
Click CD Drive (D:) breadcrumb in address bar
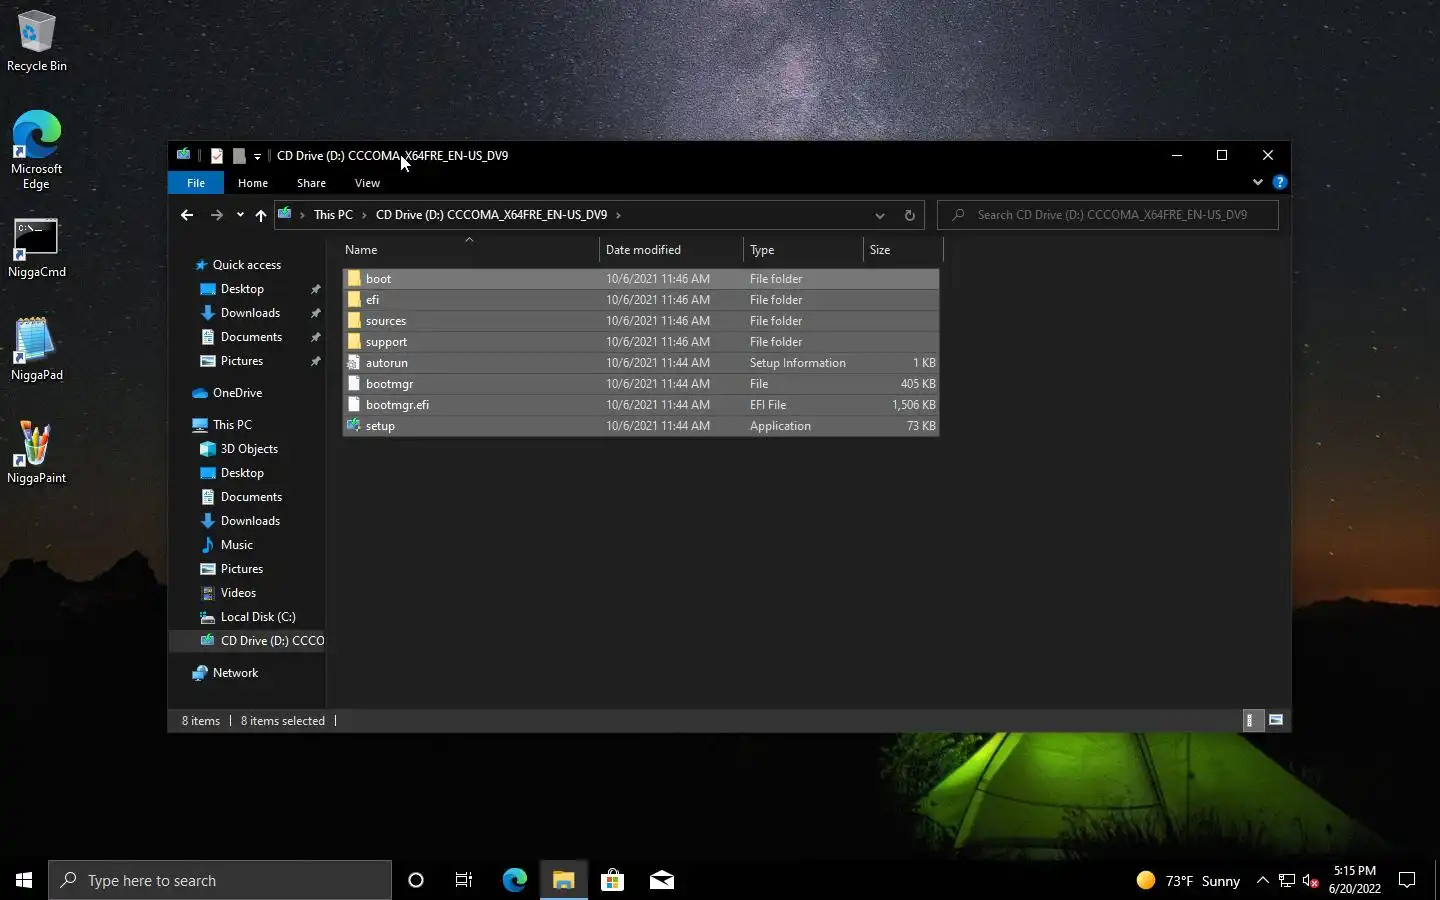[491, 215]
